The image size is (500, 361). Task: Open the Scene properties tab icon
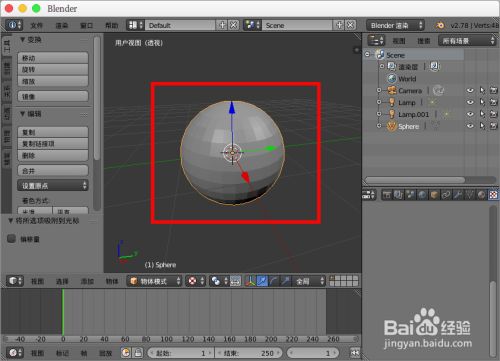click(x=410, y=195)
